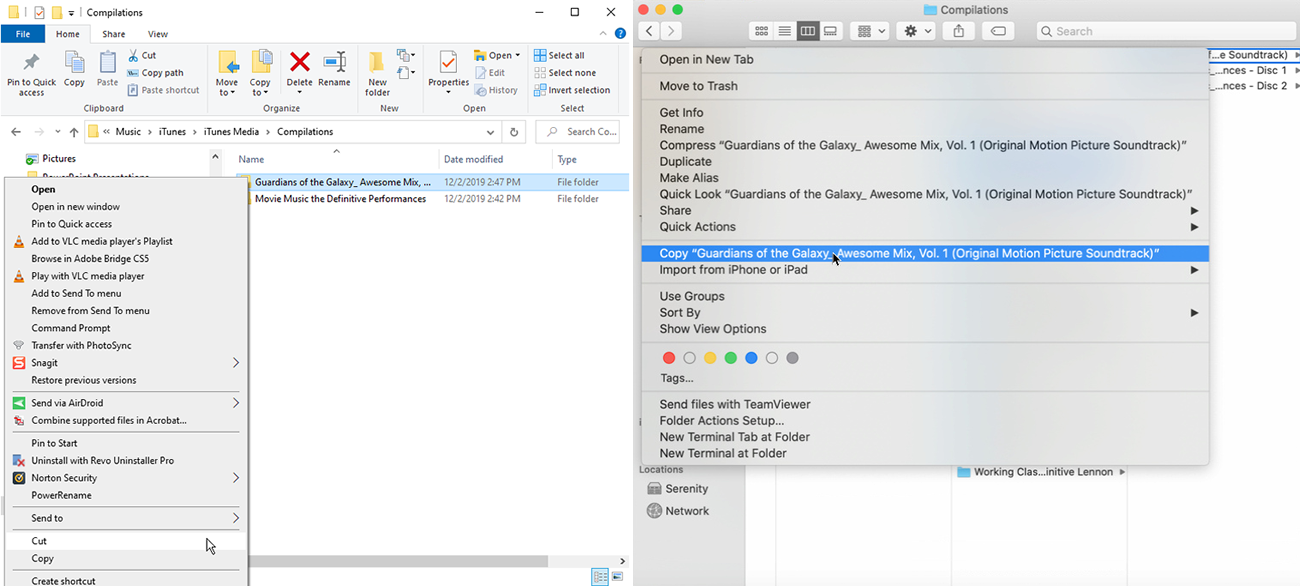Collapse the Explorer ribbon
1300x586 pixels.
click(x=601, y=34)
